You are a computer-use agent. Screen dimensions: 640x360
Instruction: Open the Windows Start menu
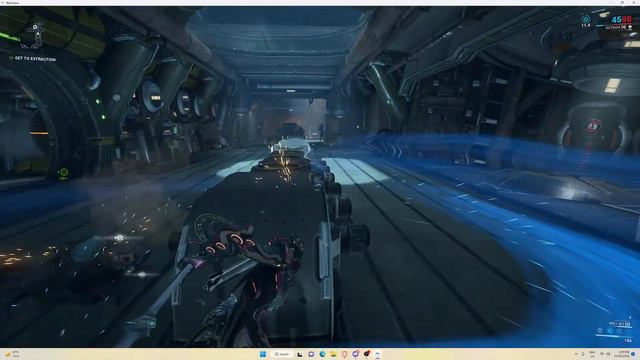pyautogui.click(x=263, y=354)
